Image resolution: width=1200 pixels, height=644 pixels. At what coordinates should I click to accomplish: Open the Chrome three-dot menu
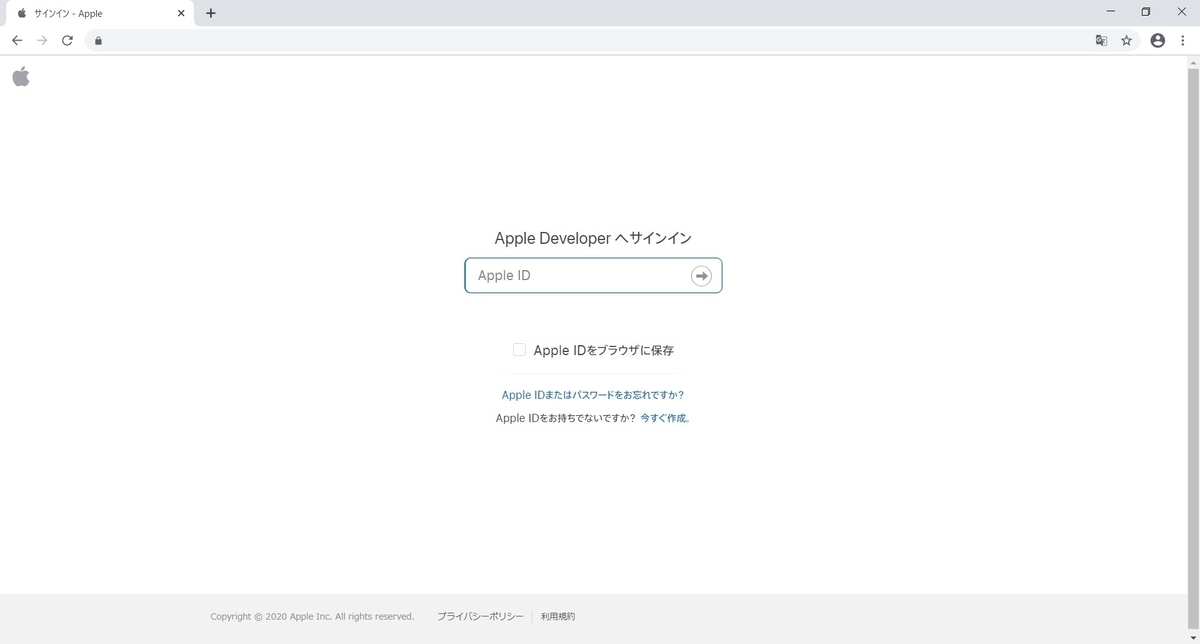(x=1182, y=41)
